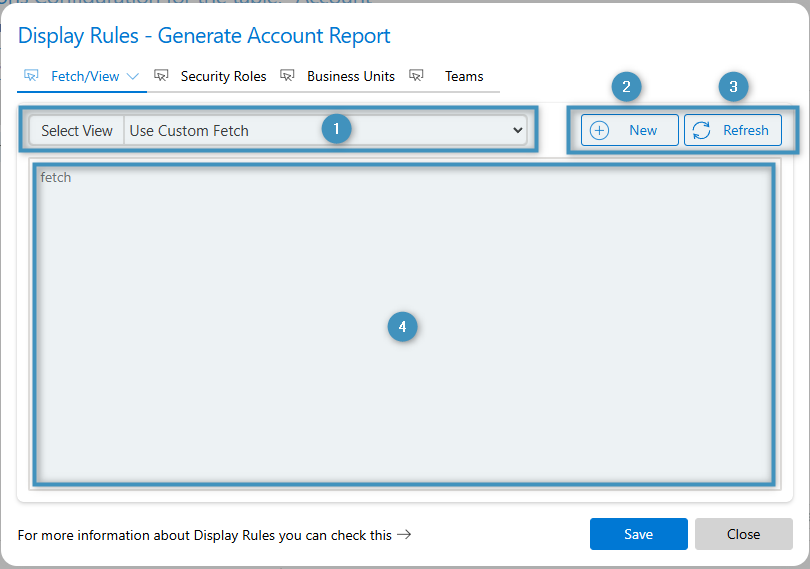Save the display rules
810x569 pixels.
tap(638, 534)
